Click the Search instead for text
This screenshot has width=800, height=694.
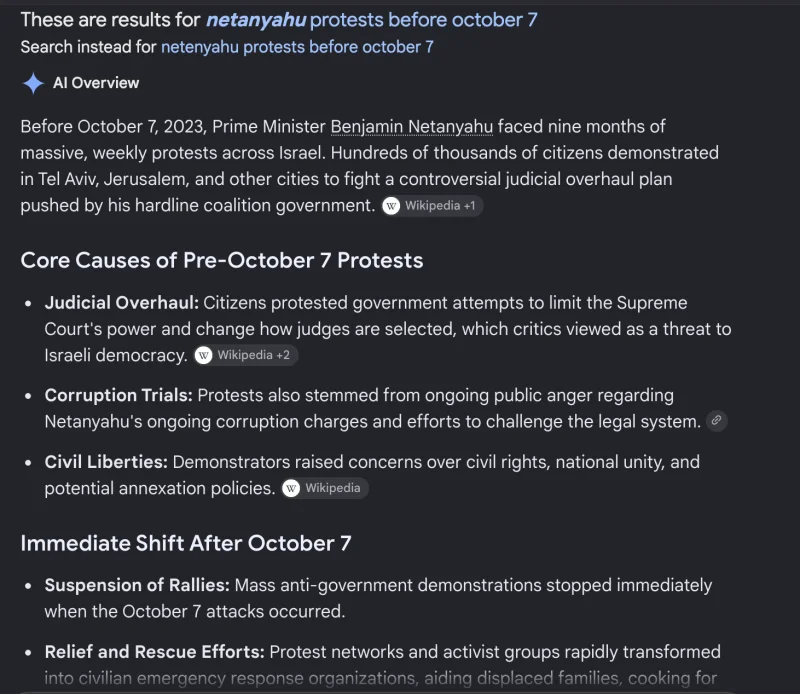88,47
